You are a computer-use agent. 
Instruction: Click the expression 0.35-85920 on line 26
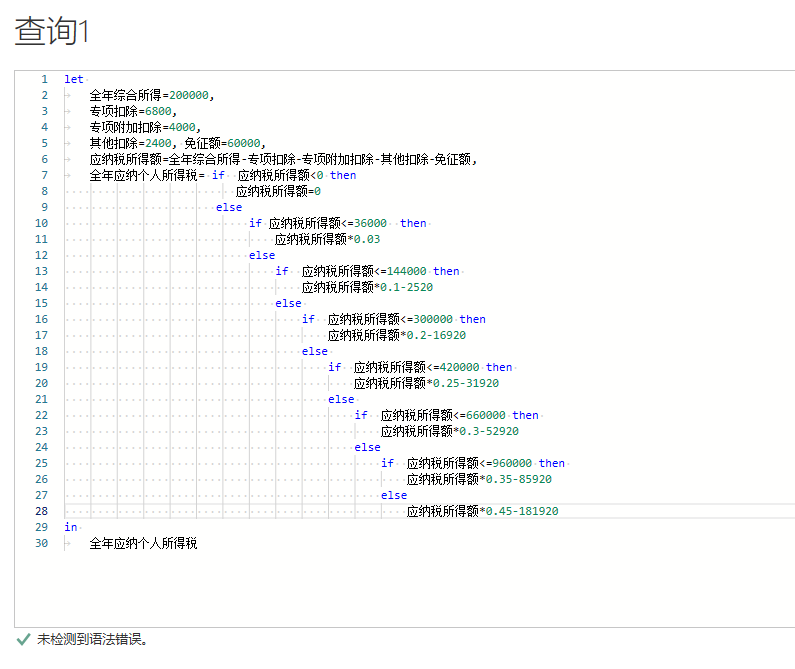coord(519,479)
